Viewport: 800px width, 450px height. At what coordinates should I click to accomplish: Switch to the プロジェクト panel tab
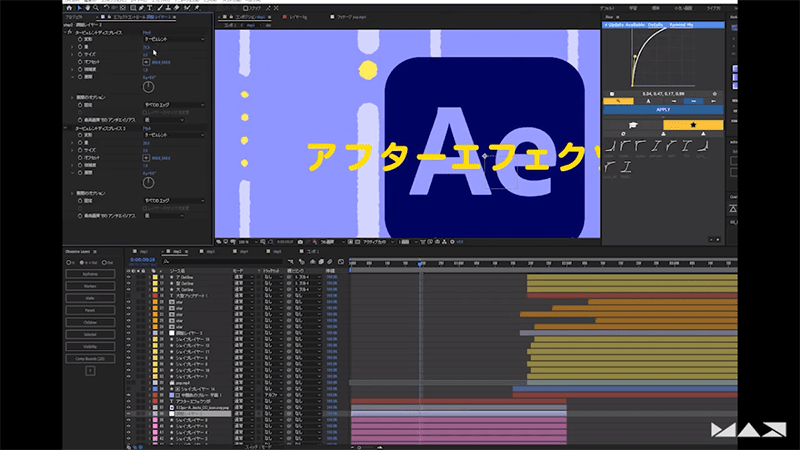click(x=74, y=17)
